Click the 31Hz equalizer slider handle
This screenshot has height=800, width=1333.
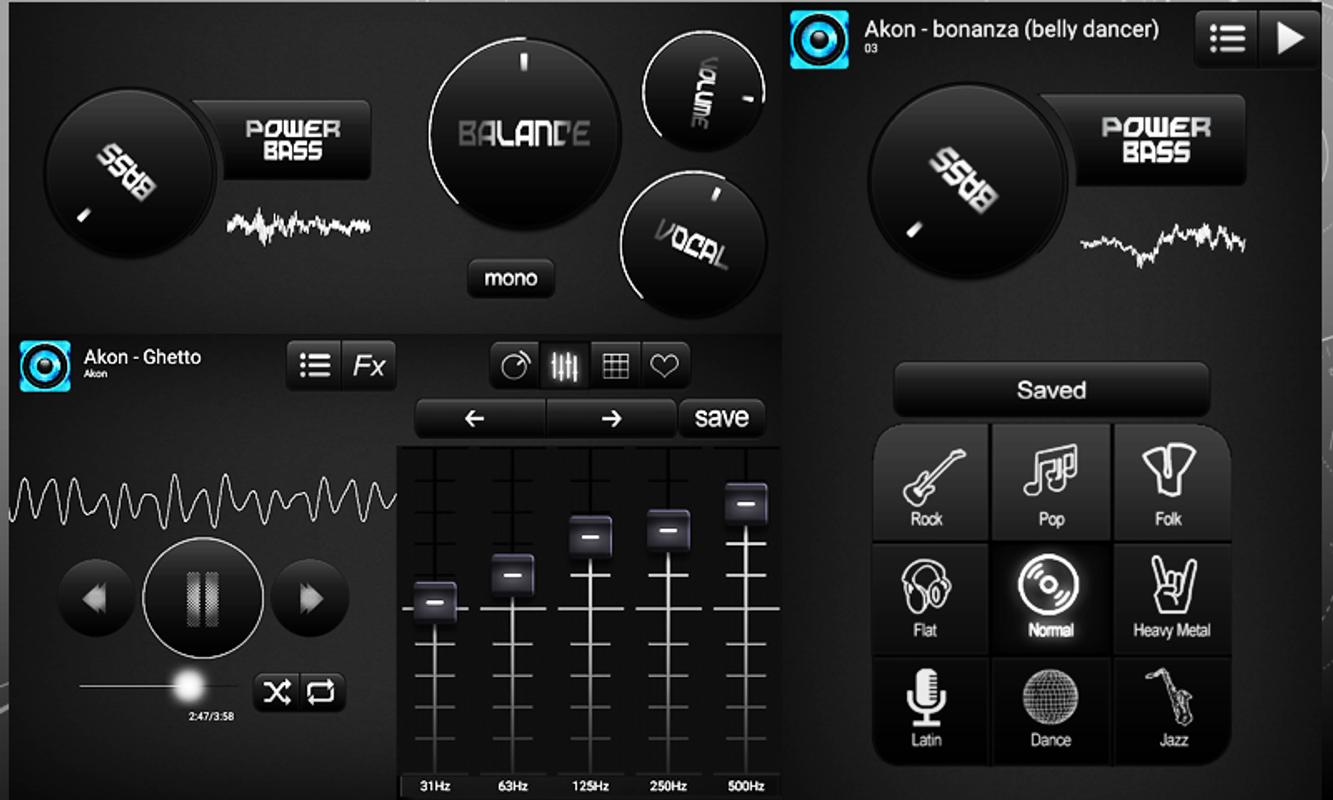click(x=435, y=602)
